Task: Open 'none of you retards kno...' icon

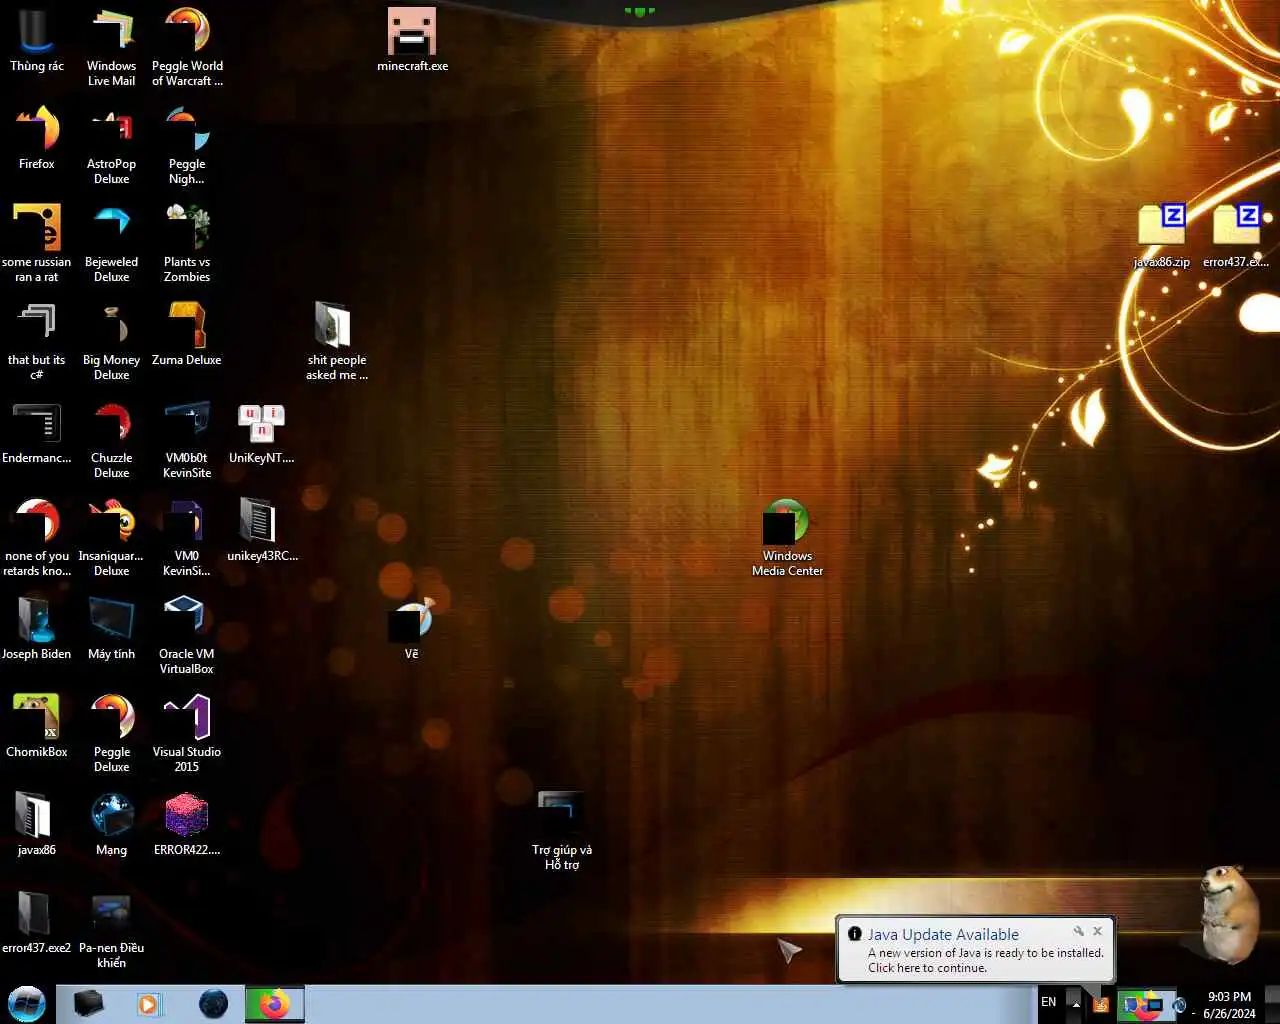Action: click(x=37, y=537)
